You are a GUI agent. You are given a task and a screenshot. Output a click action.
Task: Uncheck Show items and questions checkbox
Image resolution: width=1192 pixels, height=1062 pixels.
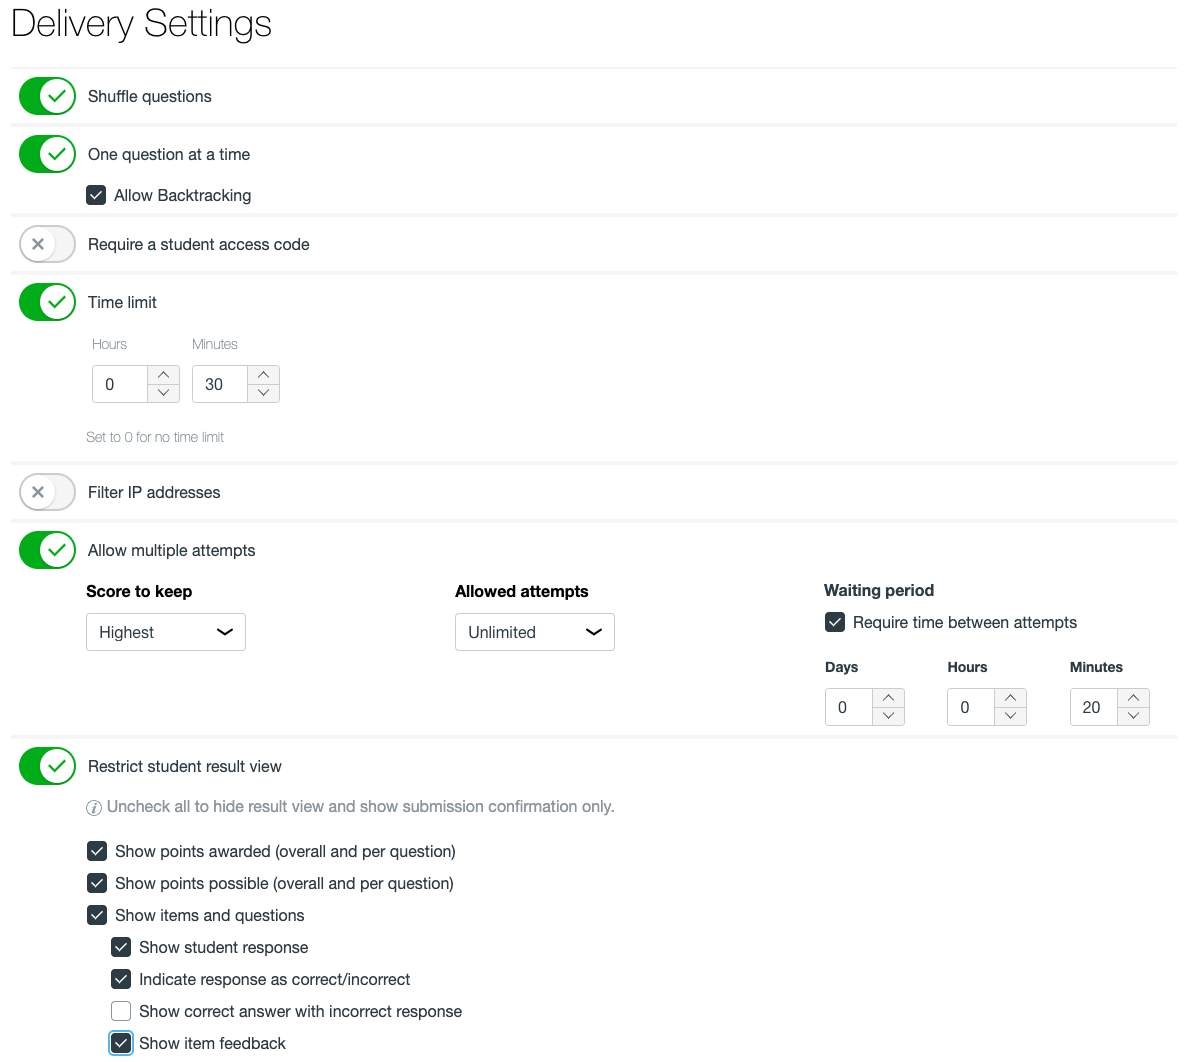point(97,915)
